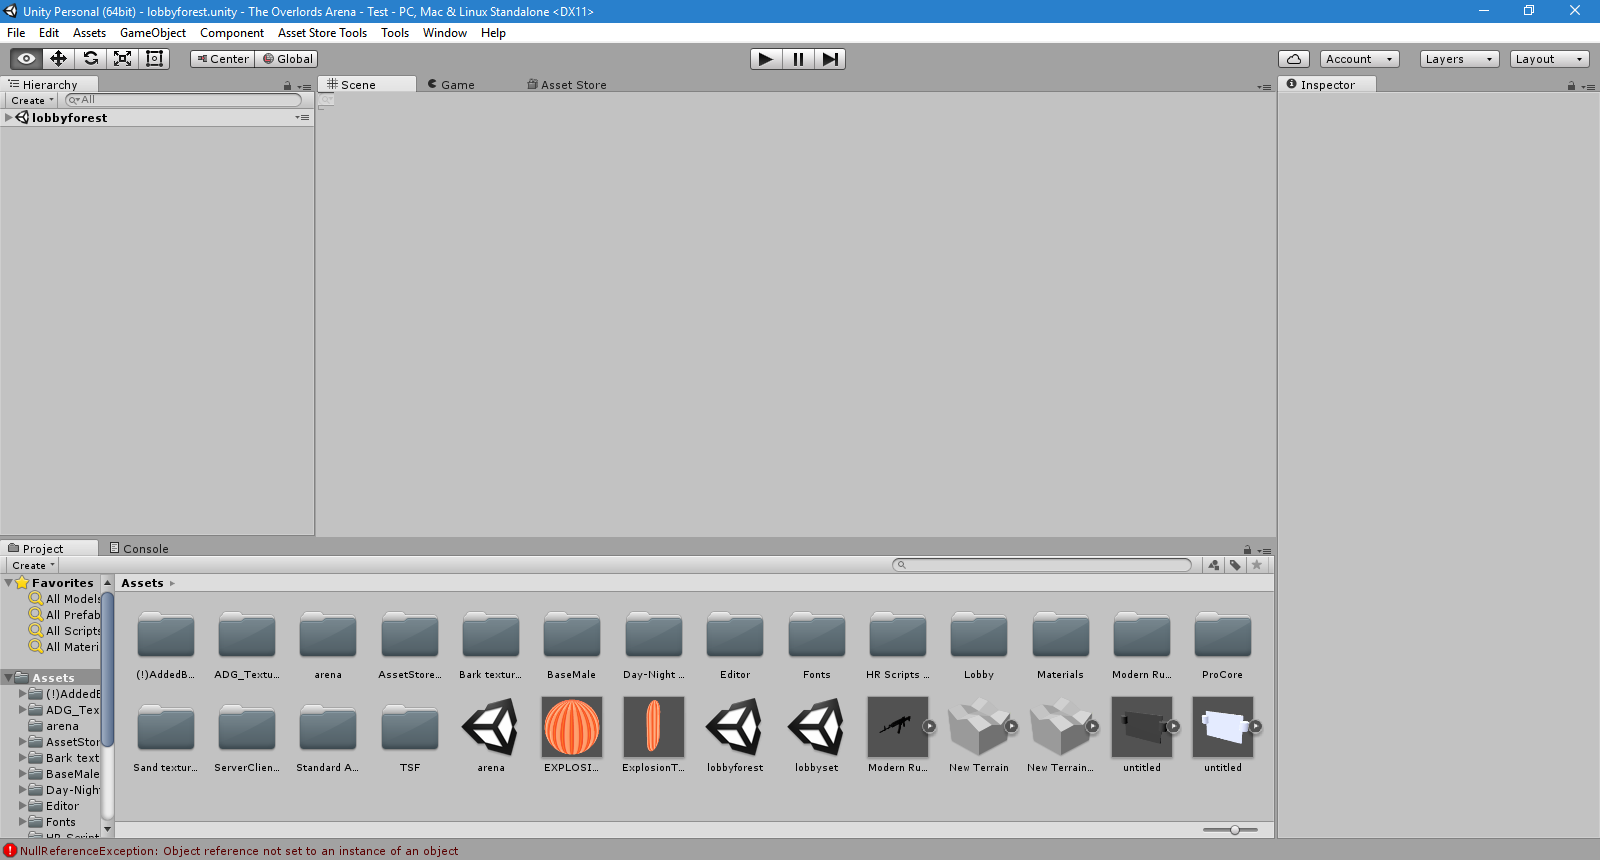Switch to the Console tab
The image size is (1600, 860).
tap(139, 549)
